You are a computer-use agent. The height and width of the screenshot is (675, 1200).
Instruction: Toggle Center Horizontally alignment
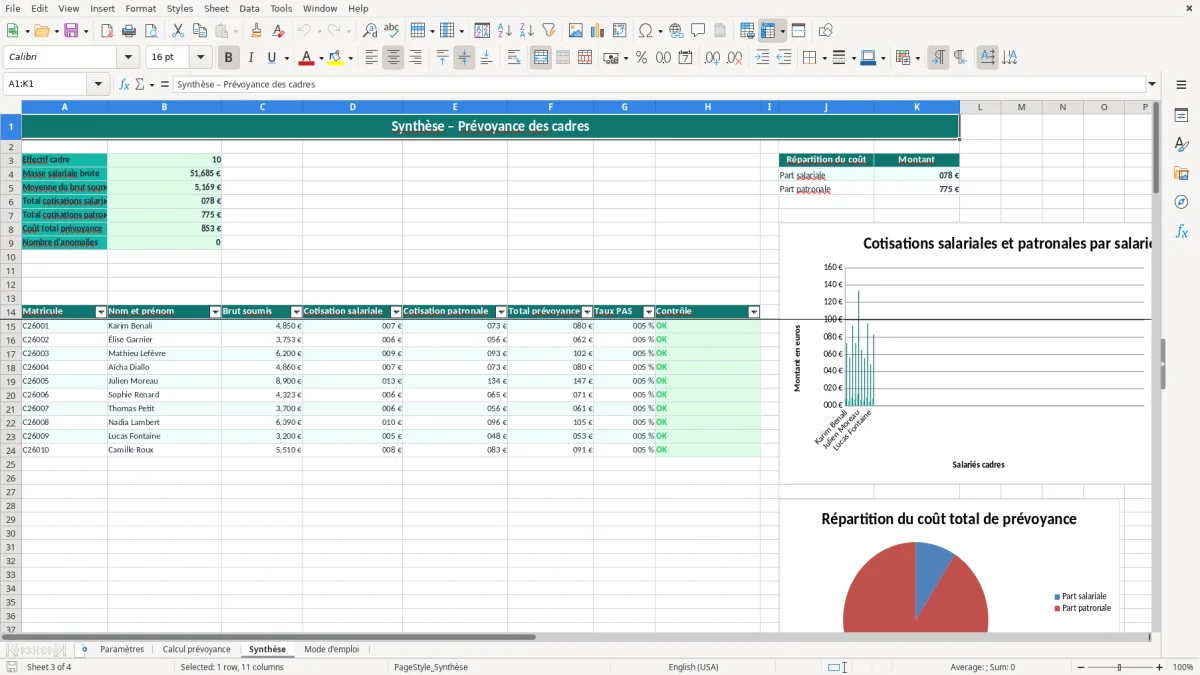393,58
